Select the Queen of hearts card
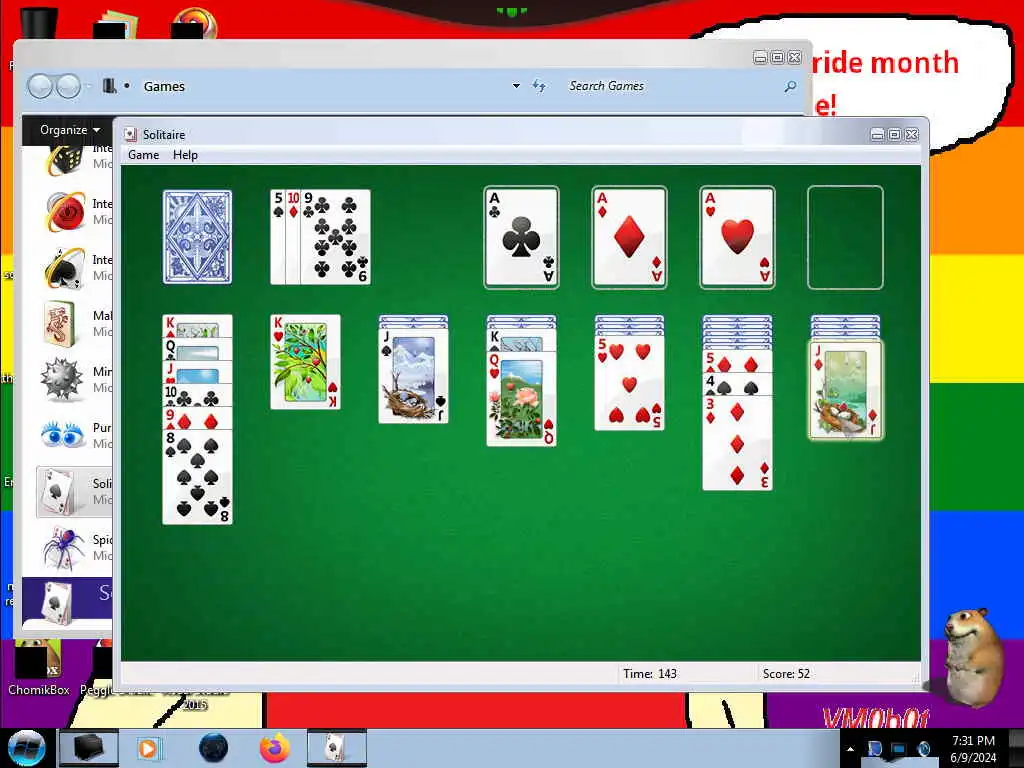This screenshot has height=768, width=1024. 521,399
